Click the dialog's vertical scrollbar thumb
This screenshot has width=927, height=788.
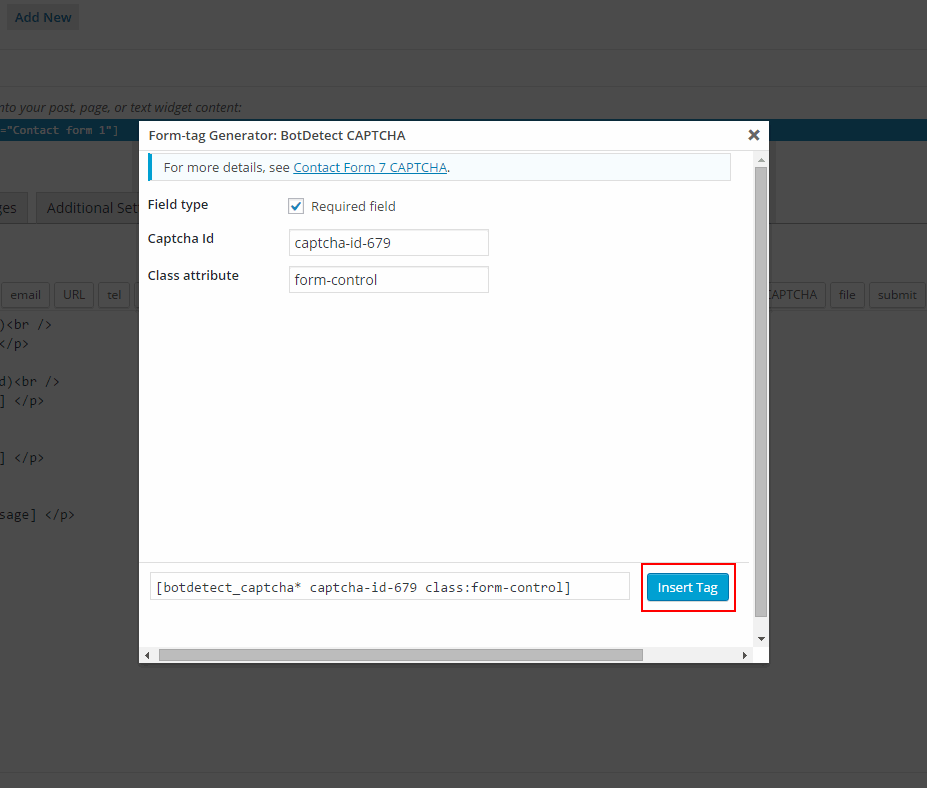pyautogui.click(x=761, y=390)
